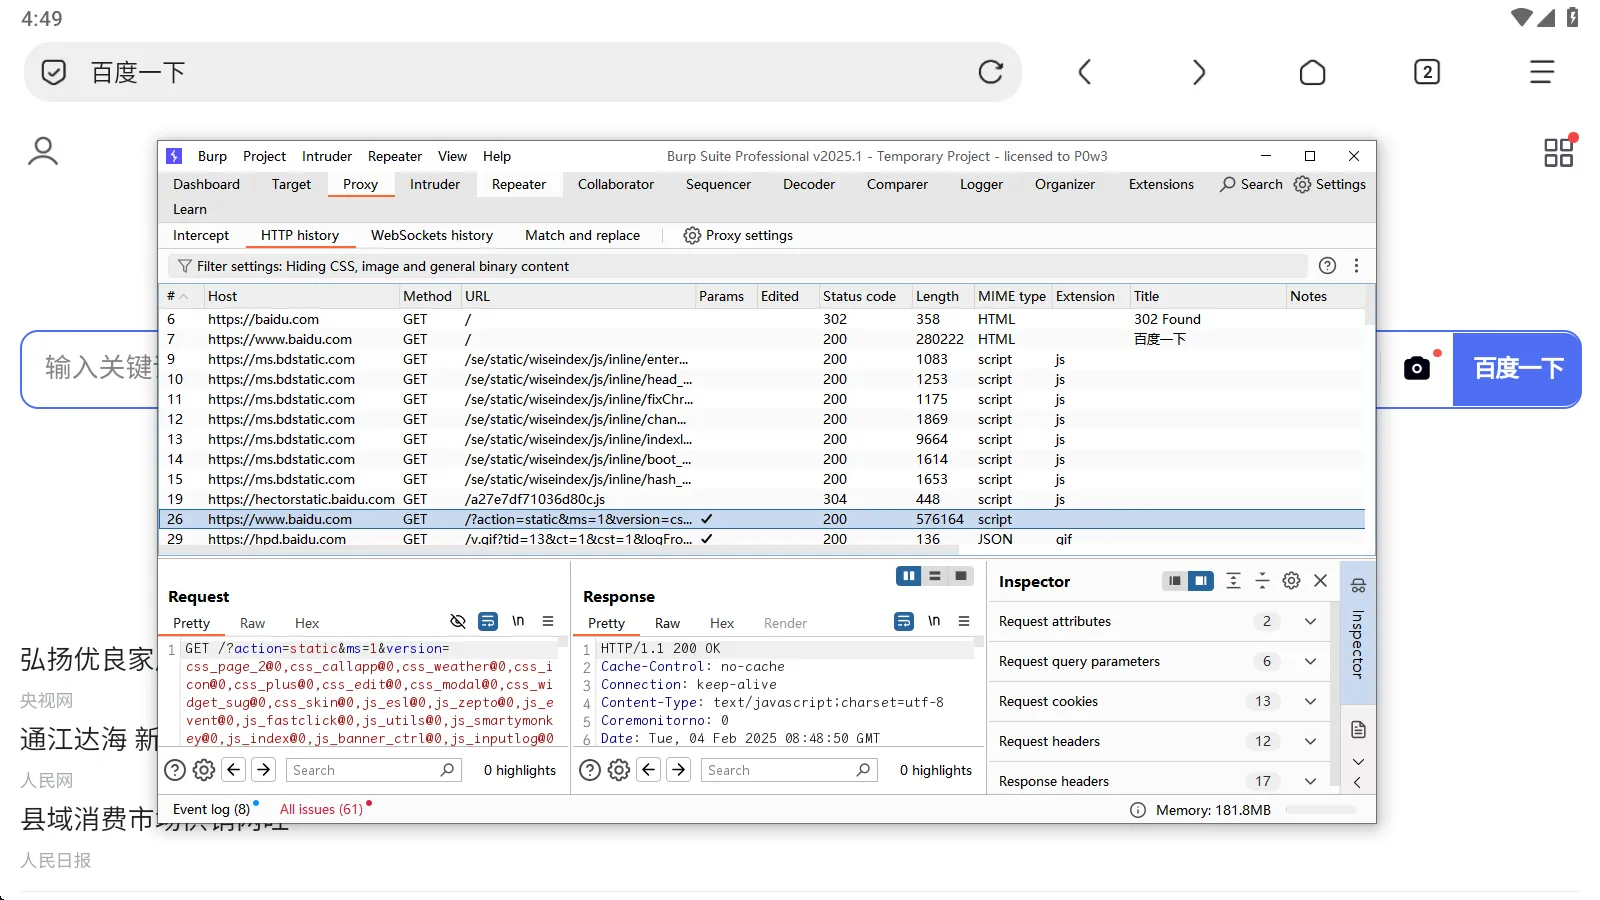This screenshot has height=900, width=1600.
Task: Click Burp Search magnifier in toolbar
Action: tap(1228, 185)
